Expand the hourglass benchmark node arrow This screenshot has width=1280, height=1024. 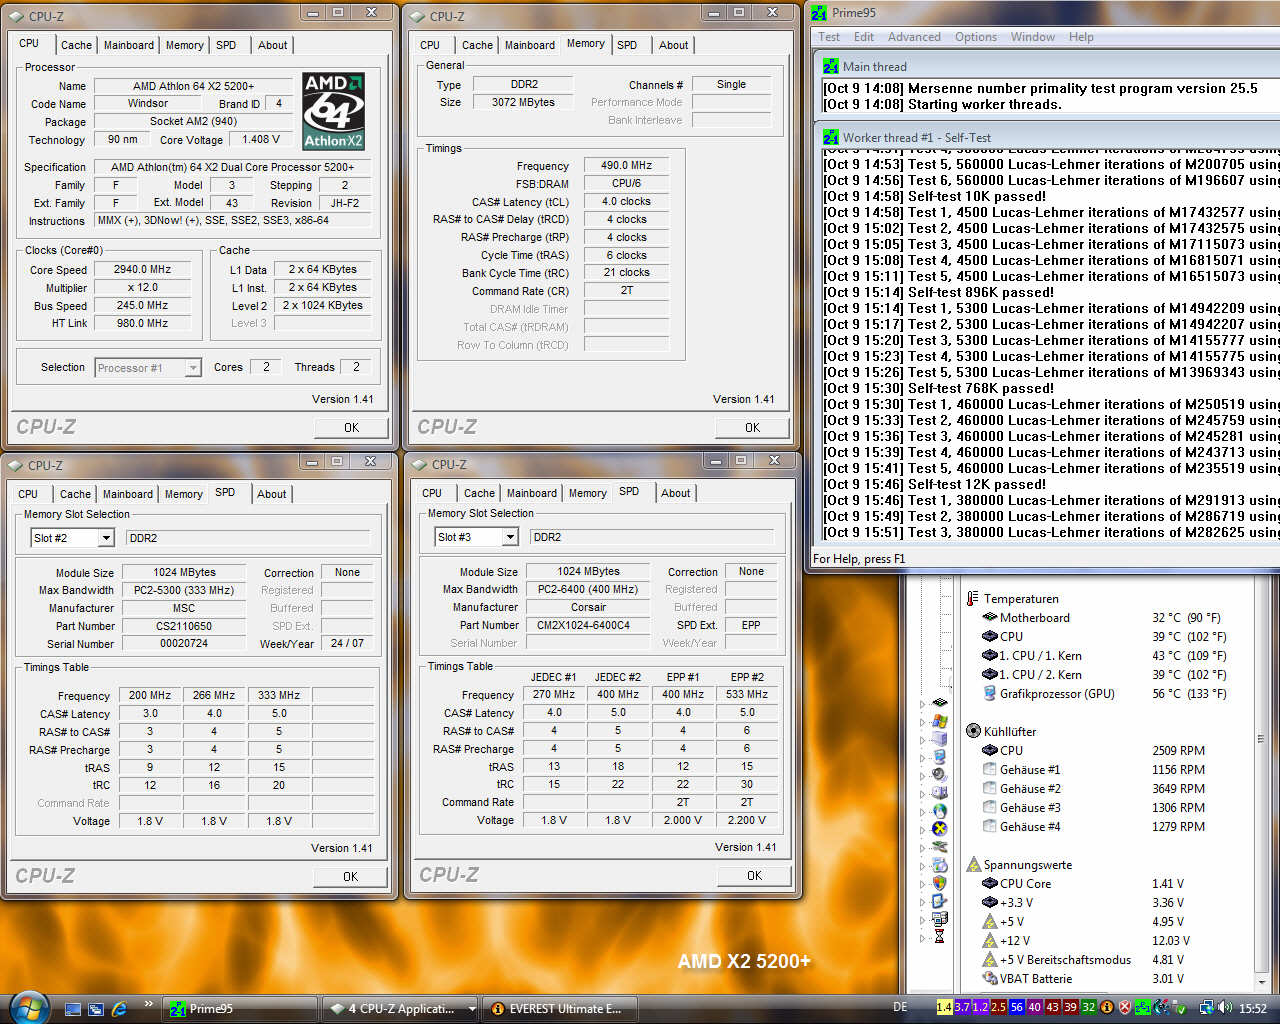922,937
